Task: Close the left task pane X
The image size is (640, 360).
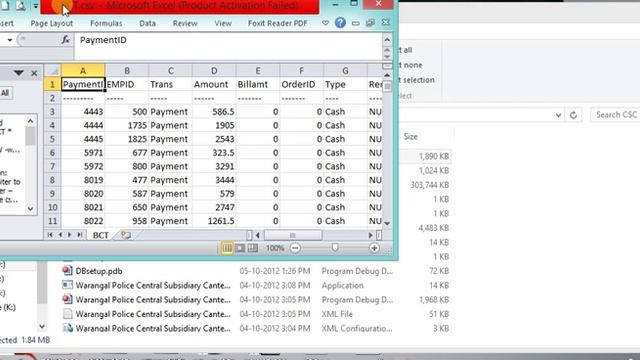Action: 34,73
